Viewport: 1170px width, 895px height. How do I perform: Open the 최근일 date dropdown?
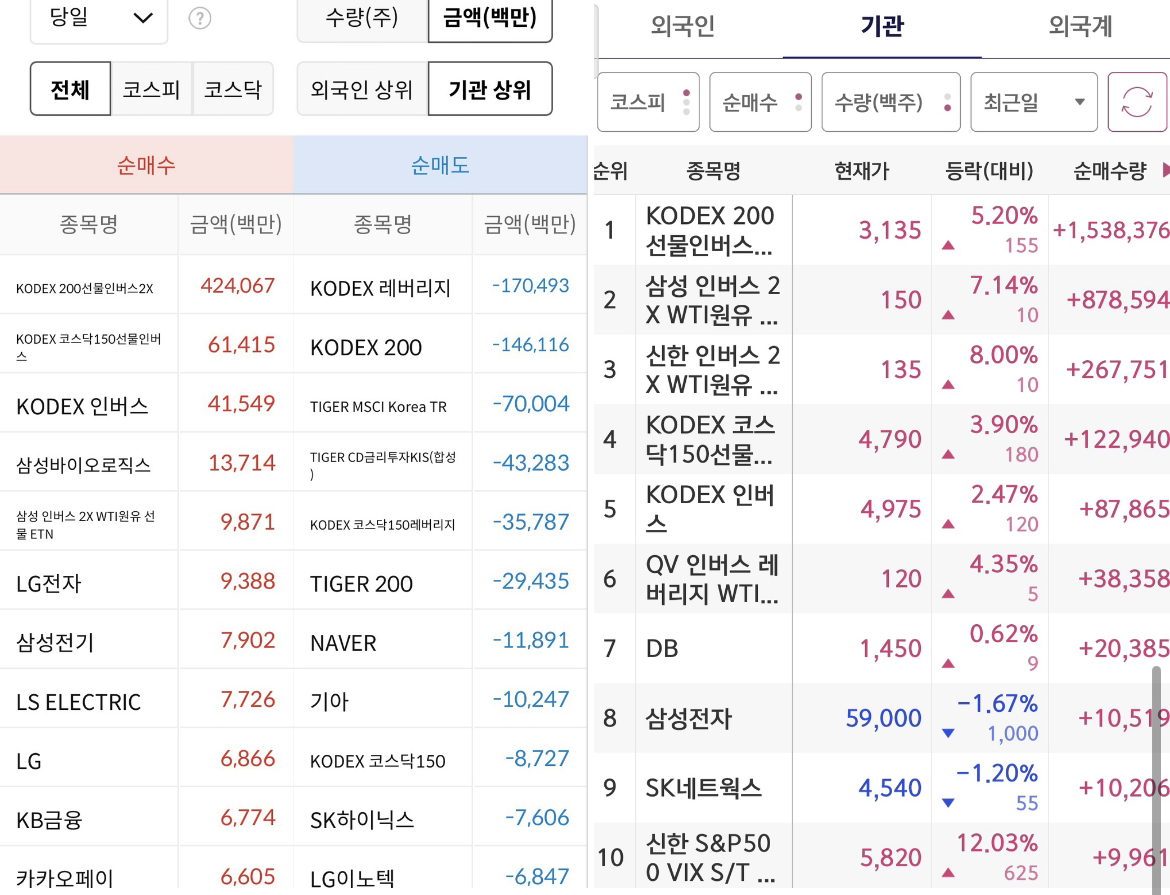pyautogui.click(x=1033, y=102)
